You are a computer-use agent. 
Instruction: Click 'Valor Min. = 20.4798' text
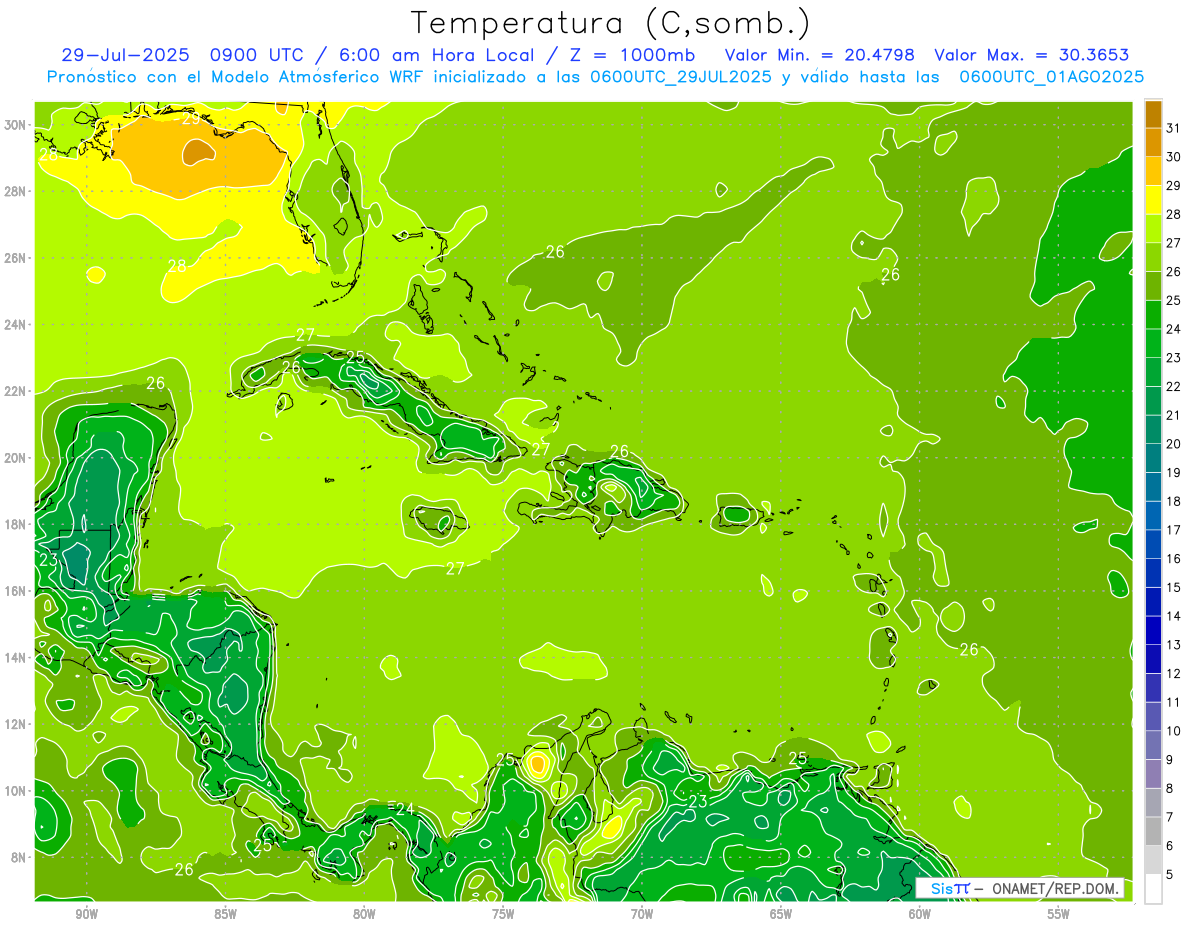(x=819, y=55)
